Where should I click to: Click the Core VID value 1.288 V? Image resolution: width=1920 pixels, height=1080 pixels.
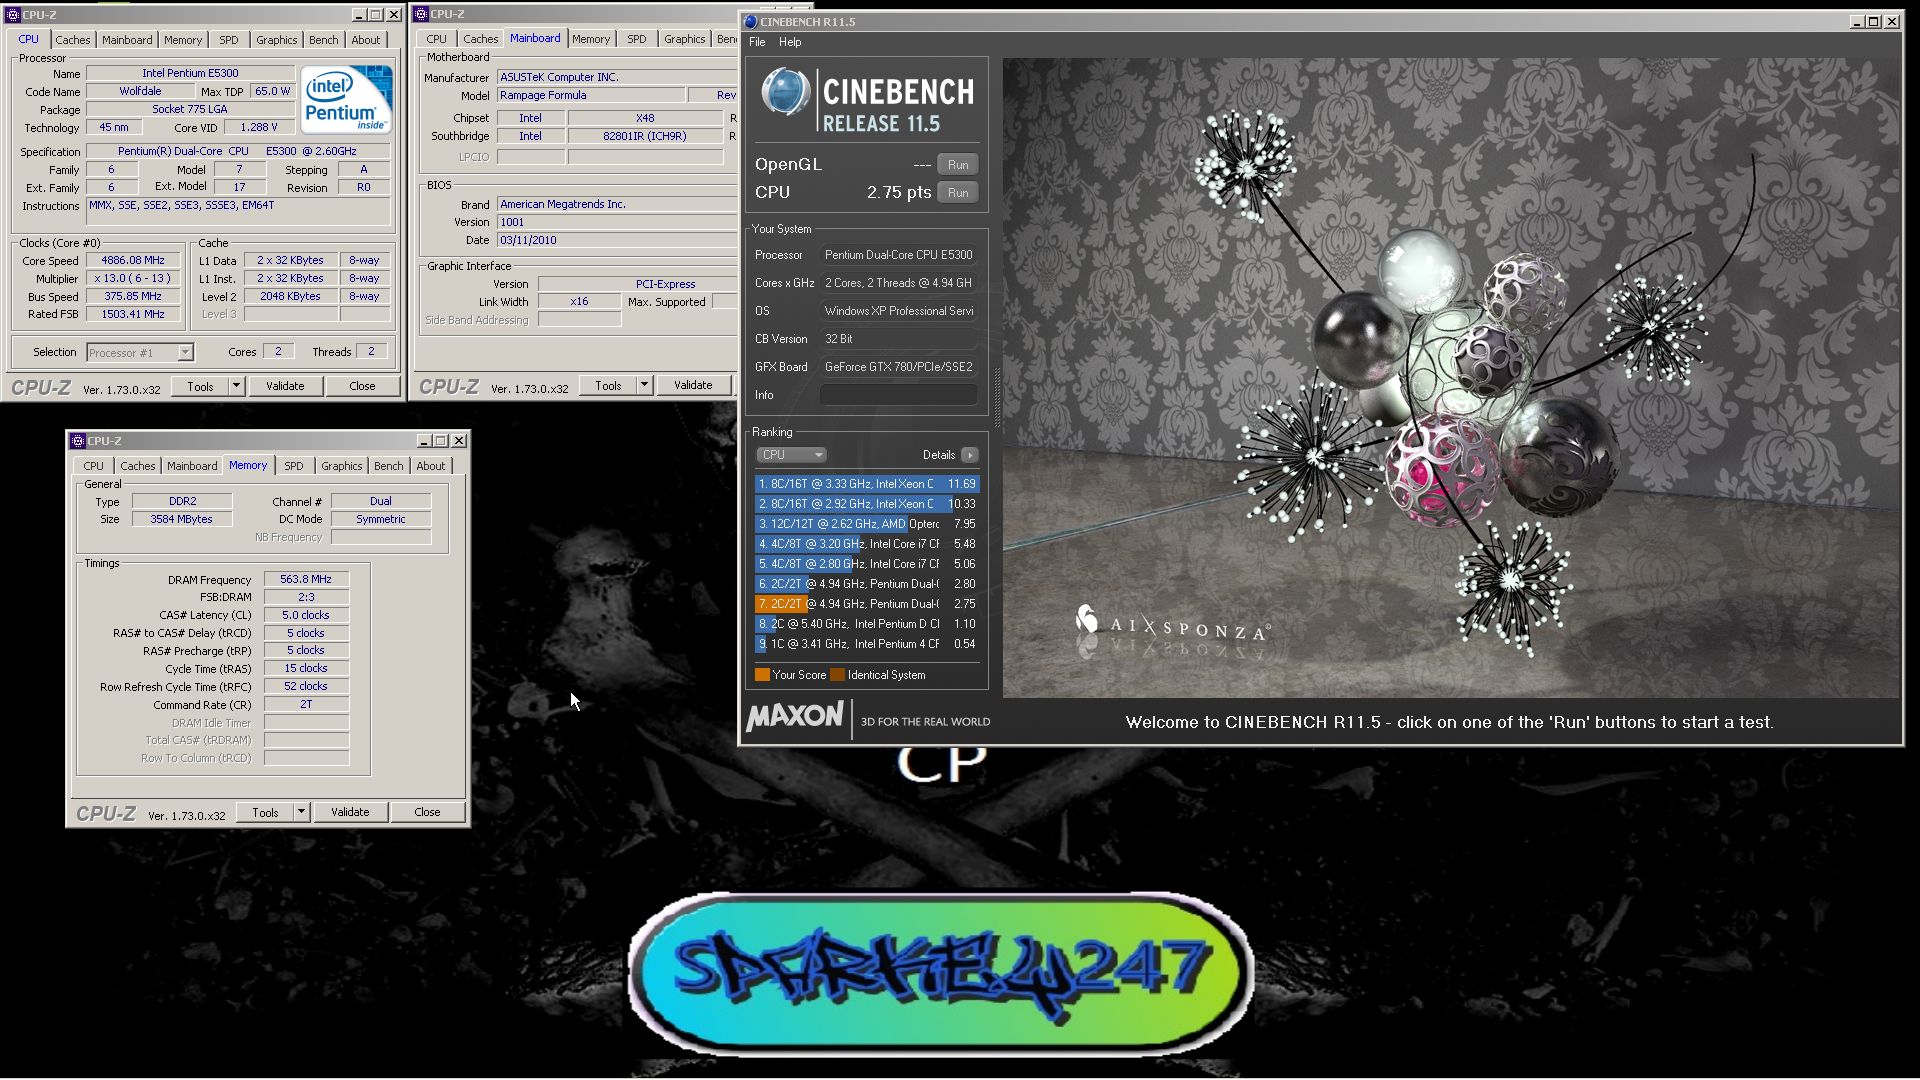(x=259, y=128)
